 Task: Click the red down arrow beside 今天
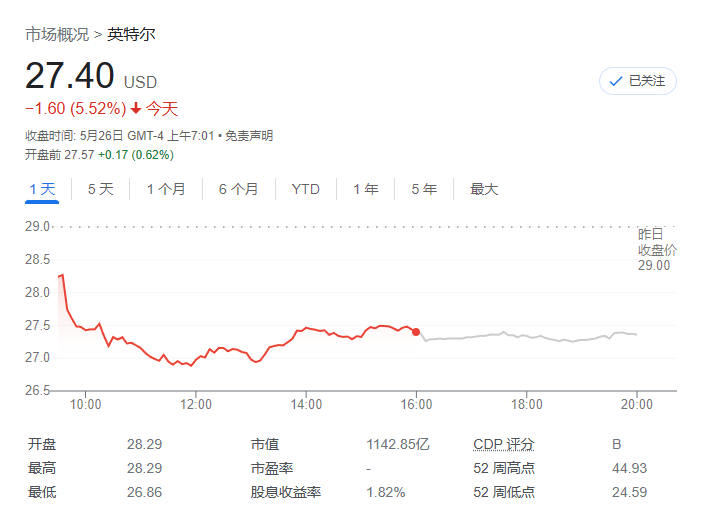136,109
